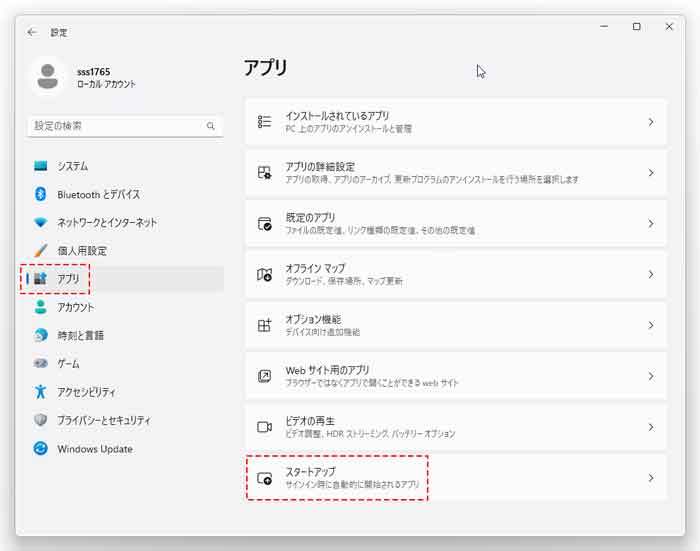Screen dimensions: 700x551
Task: Open オプション機能 settings entry
Action: coord(456,326)
